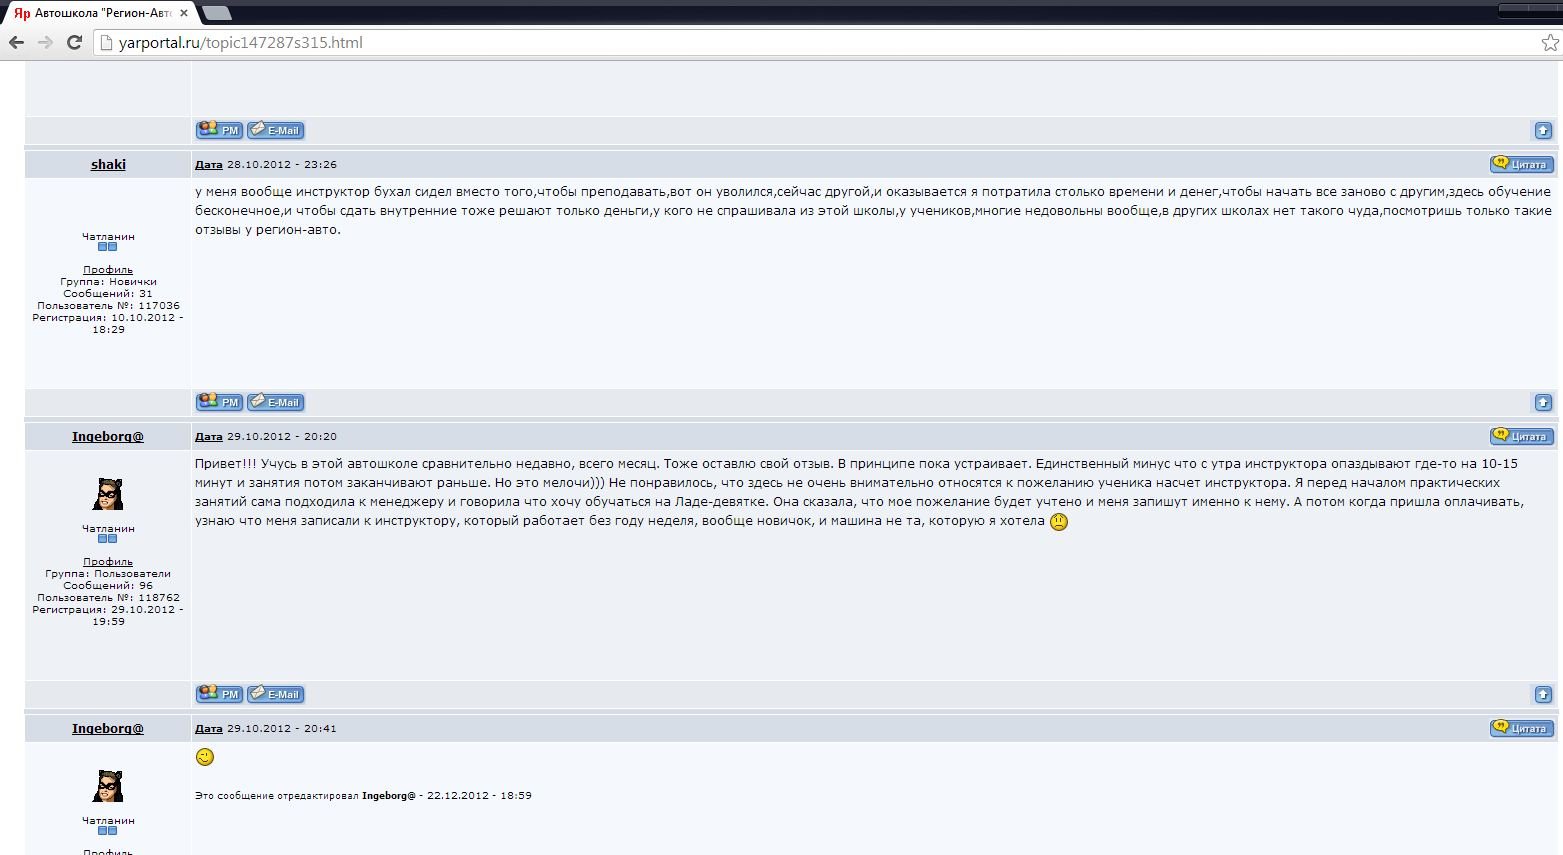1563x855 pixels.
Task: Click the browser forward arrow
Action: 45,42
